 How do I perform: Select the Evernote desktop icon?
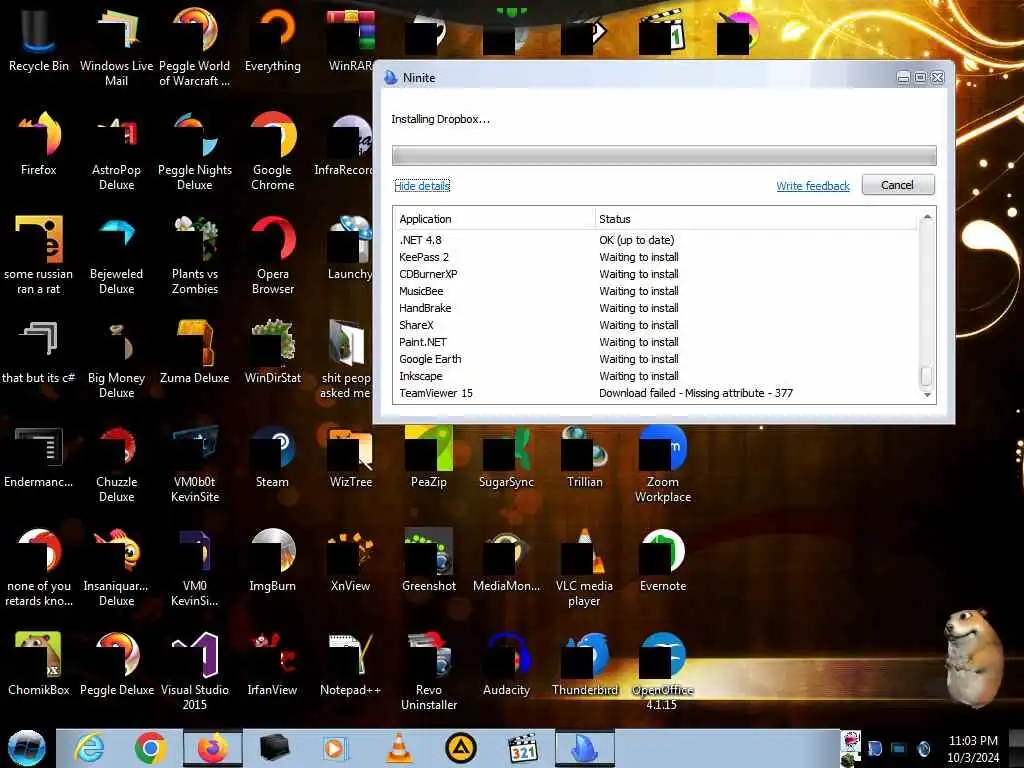663,561
